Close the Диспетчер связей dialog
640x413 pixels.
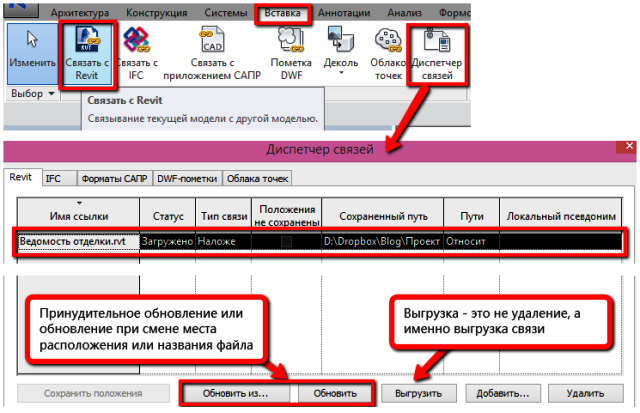[629, 146]
